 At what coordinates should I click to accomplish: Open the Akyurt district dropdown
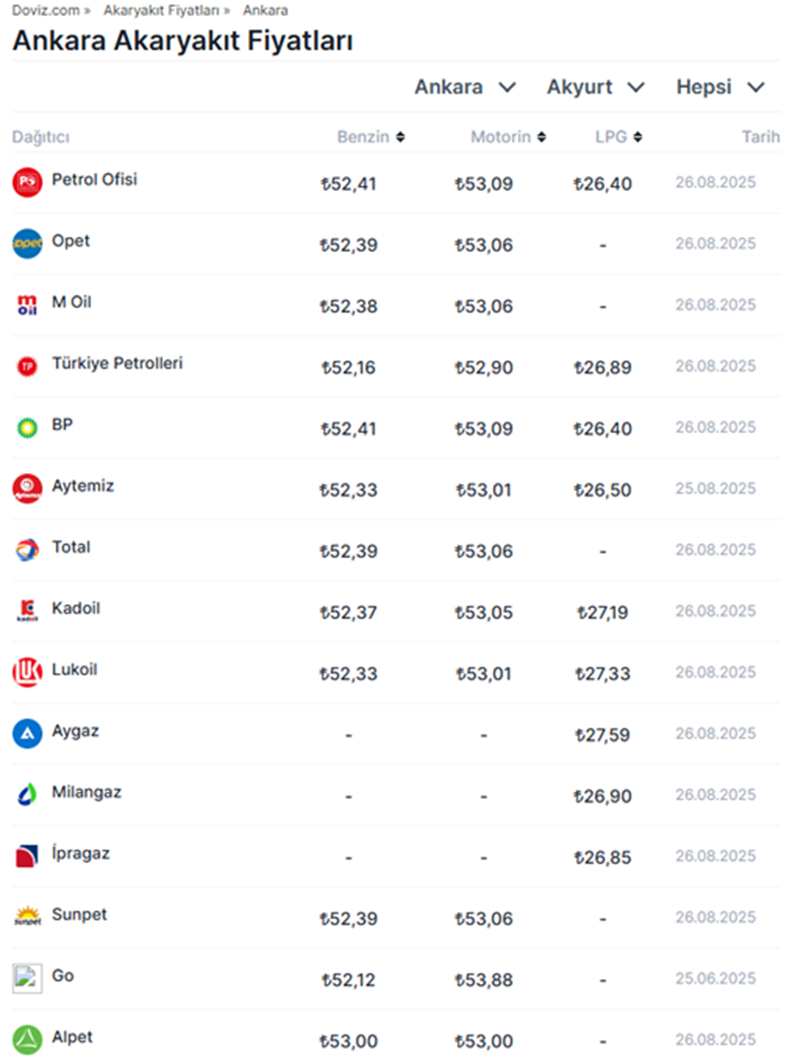(595, 87)
